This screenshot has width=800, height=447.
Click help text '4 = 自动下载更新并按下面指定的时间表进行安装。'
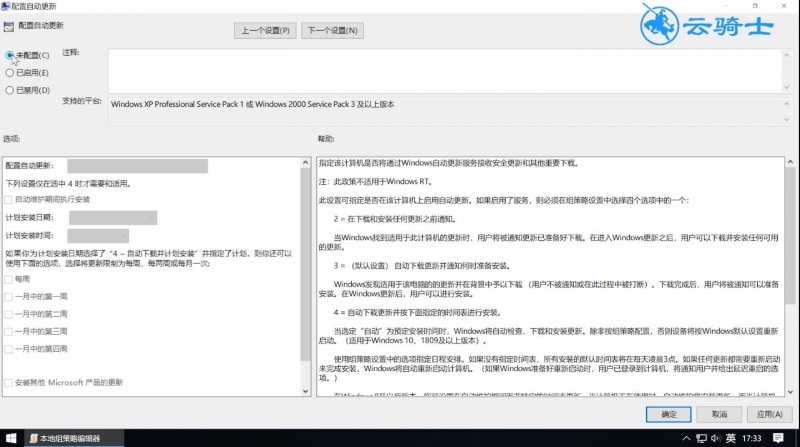click(417, 312)
